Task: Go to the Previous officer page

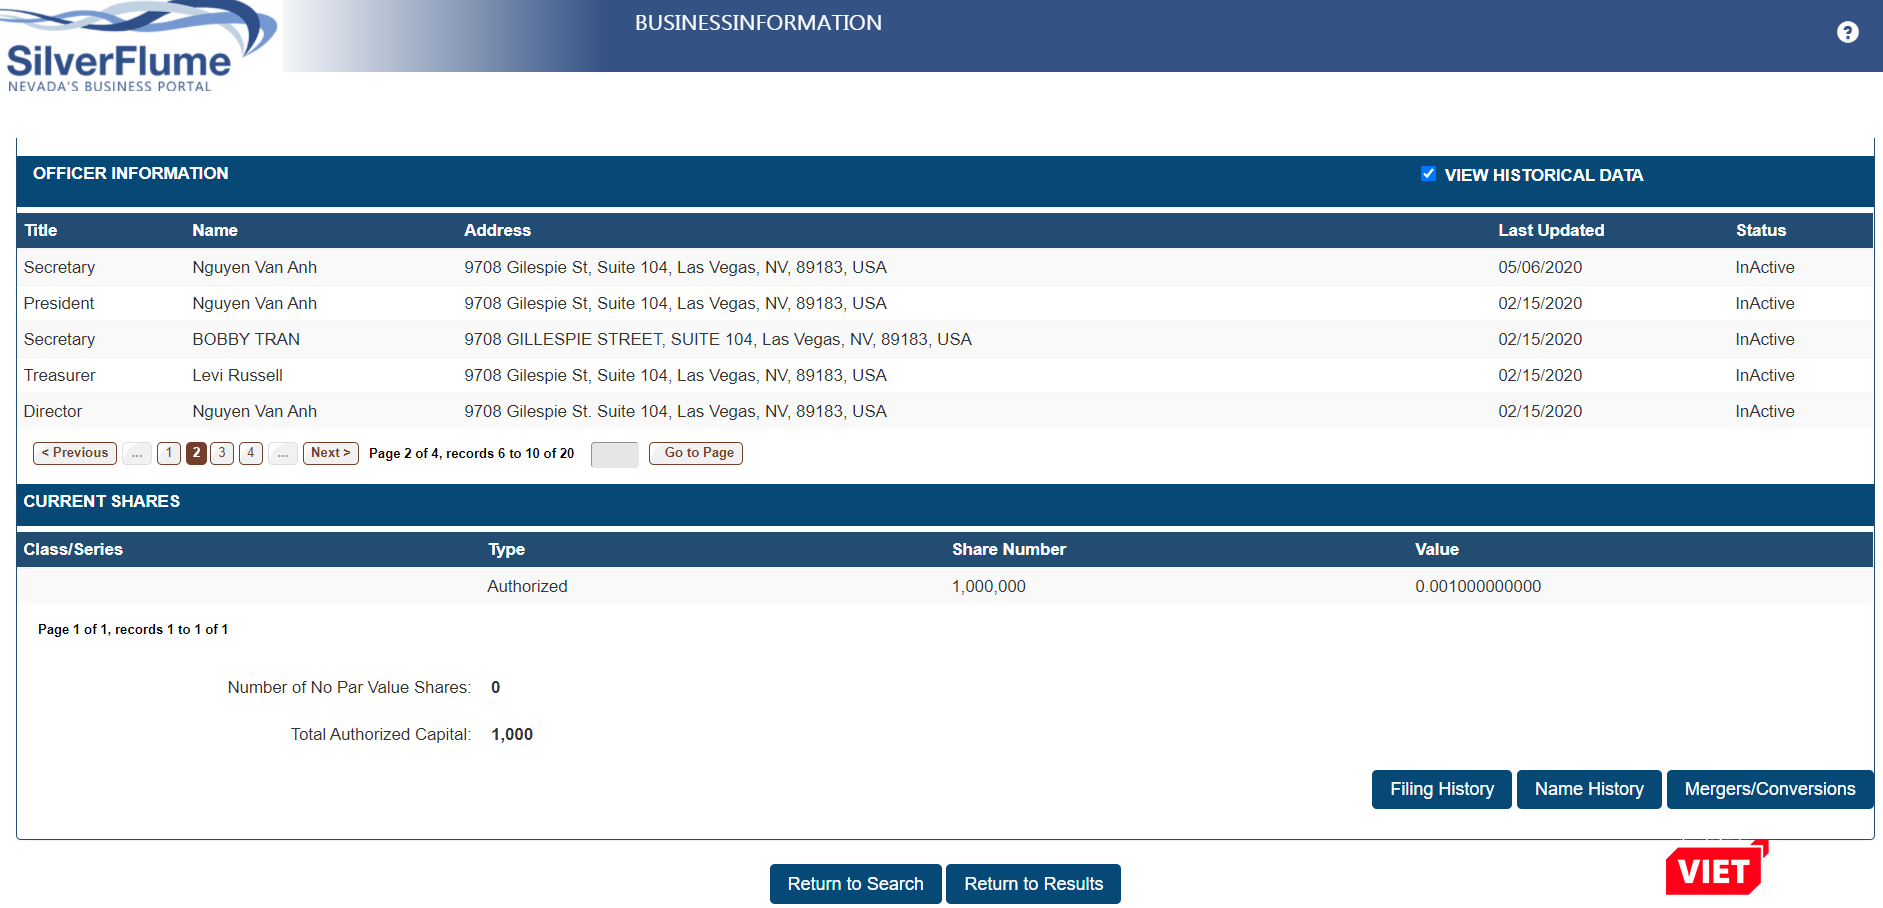Action: coord(75,453)
